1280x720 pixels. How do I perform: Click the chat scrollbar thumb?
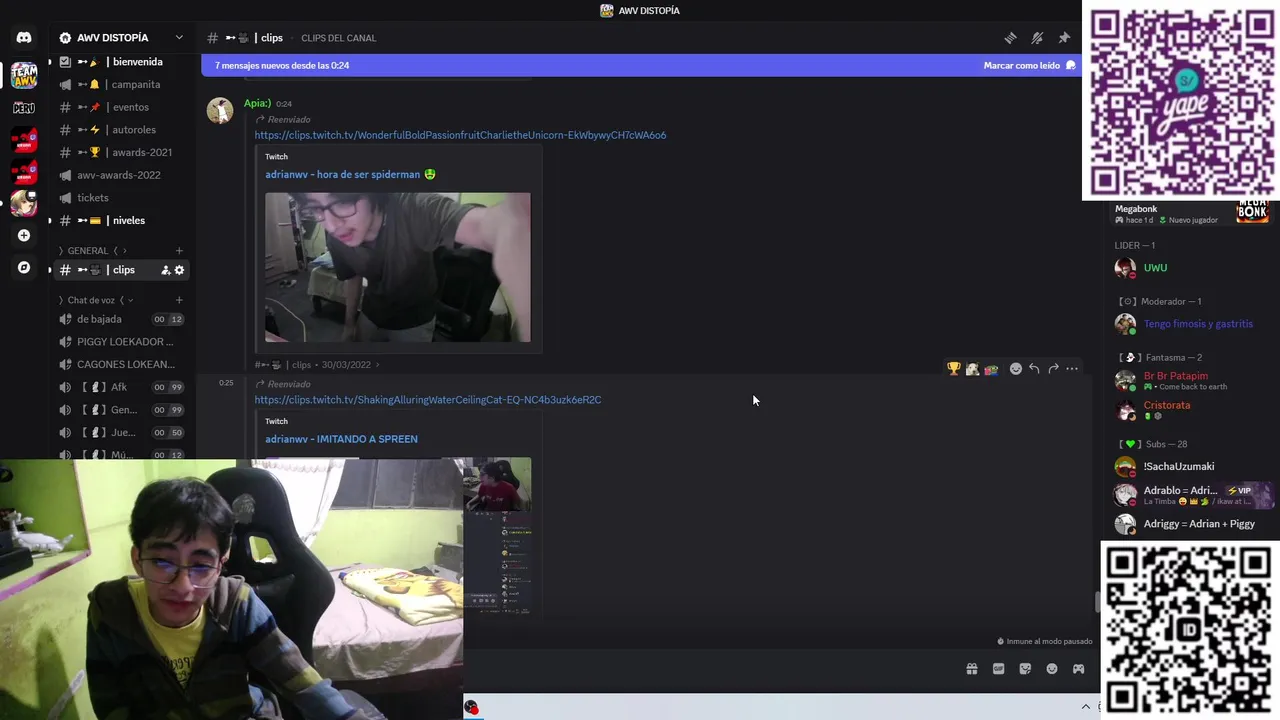pyautogui.click(x=1096, y=602)
